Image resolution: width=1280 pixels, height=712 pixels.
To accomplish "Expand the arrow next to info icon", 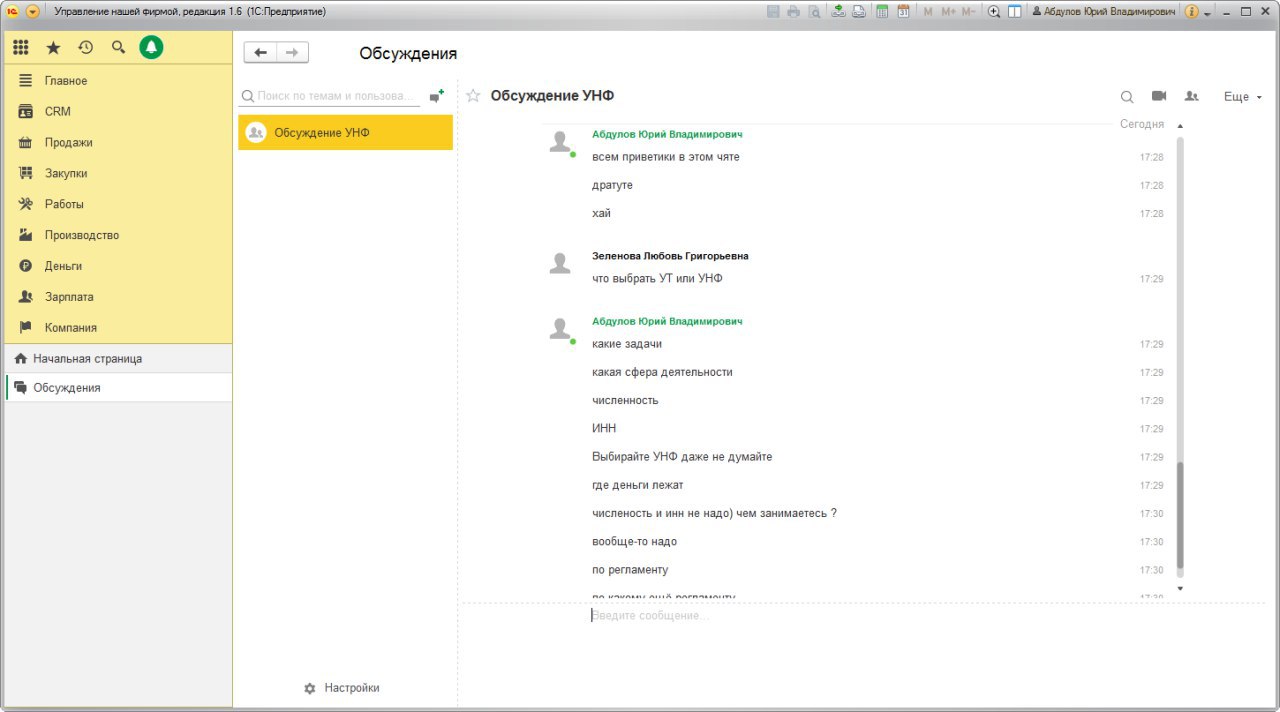I will click(1207, 13).
